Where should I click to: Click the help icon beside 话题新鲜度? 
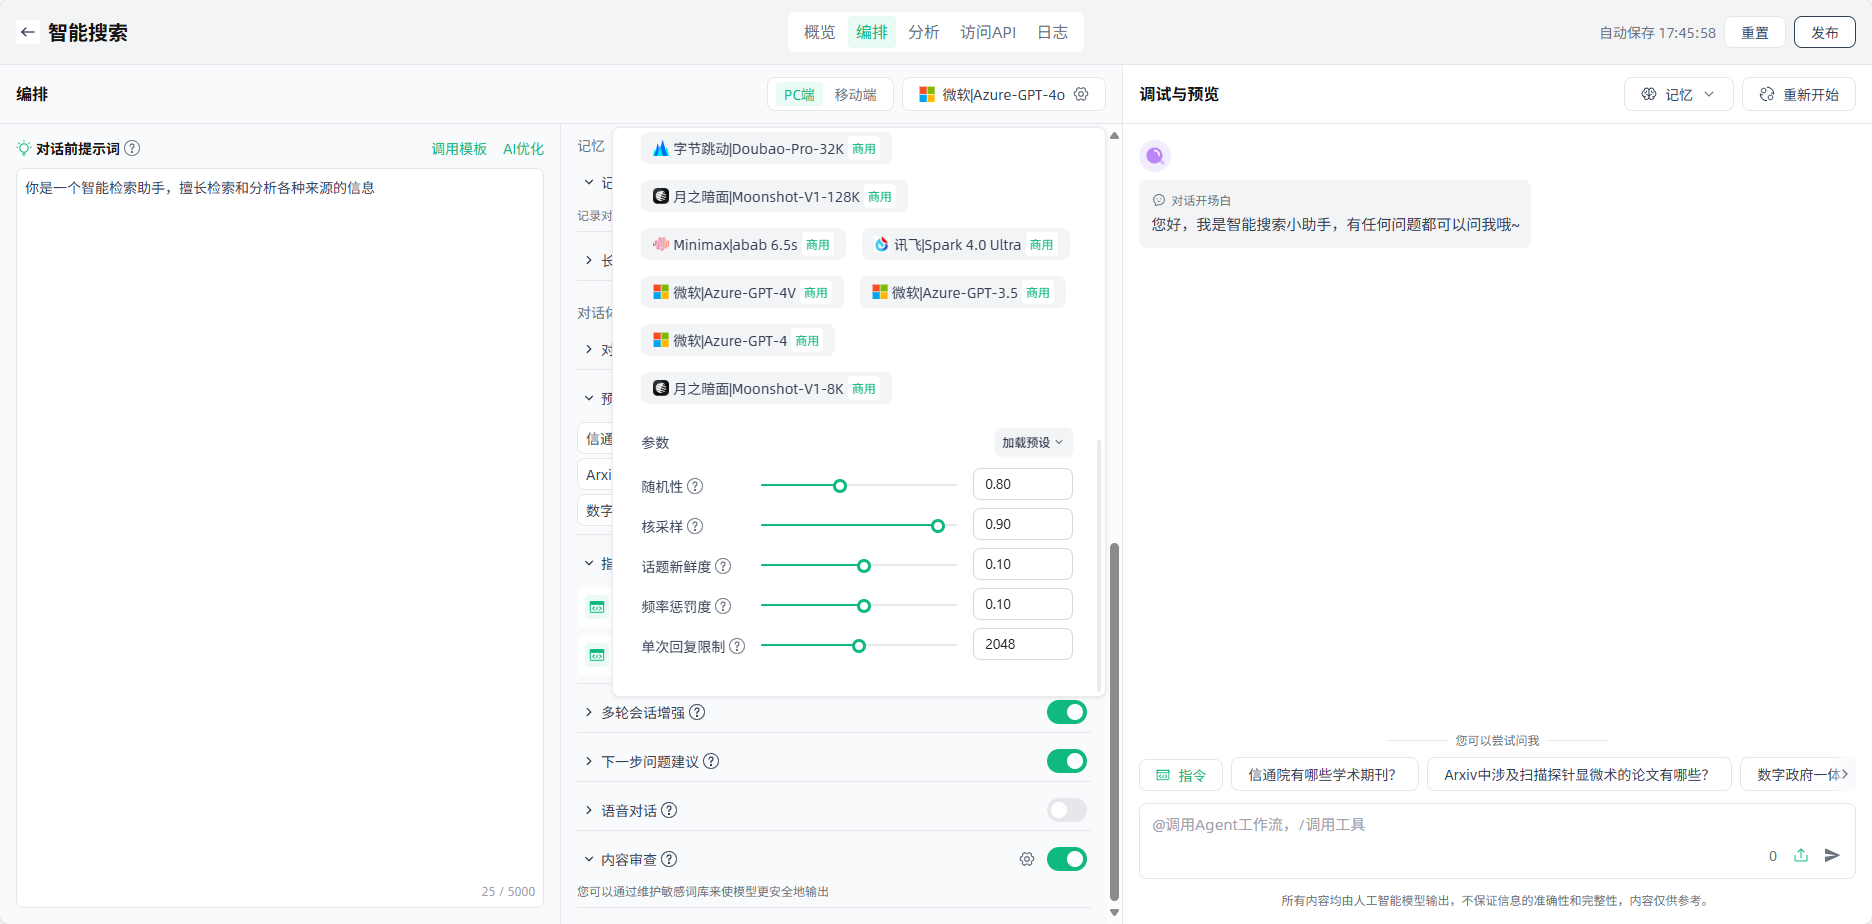(x=723, y=566)
